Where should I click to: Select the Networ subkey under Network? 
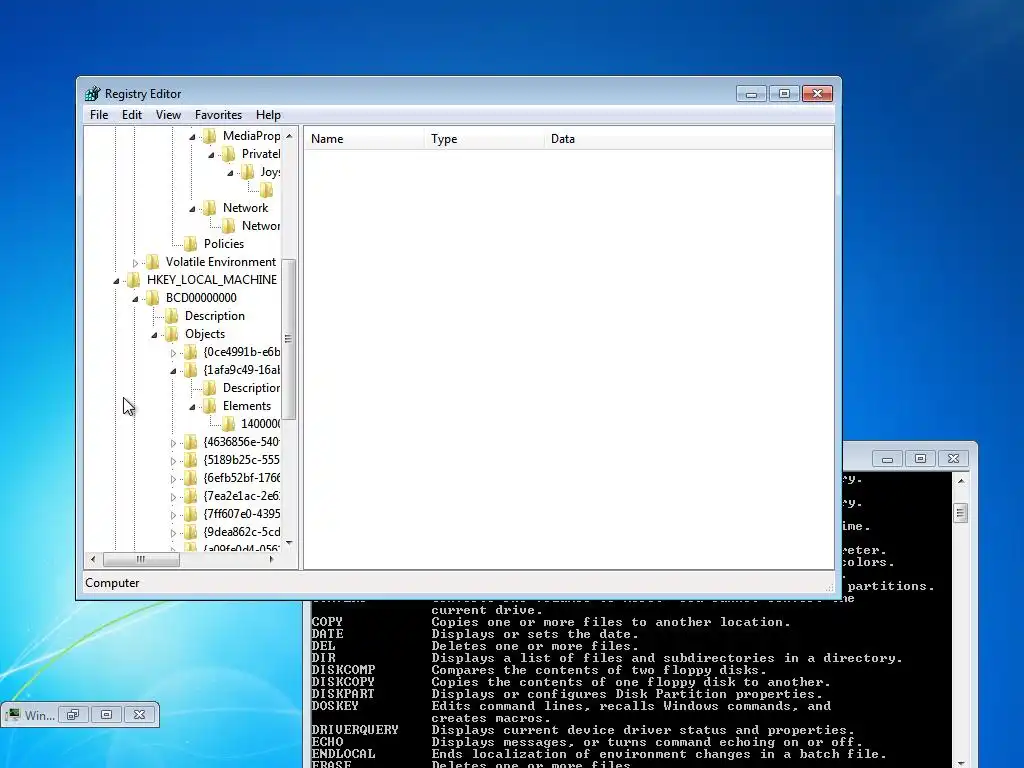[261, 226]
